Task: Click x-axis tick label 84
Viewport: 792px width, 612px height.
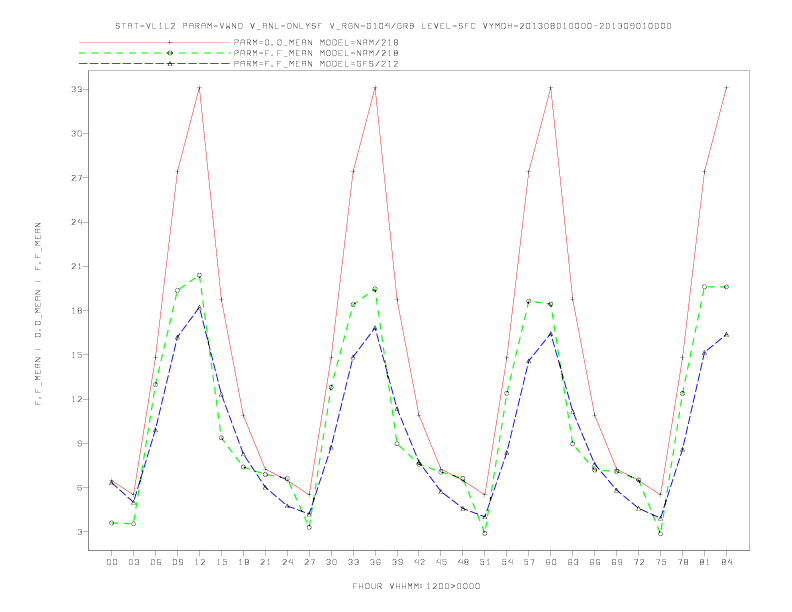Action: [727, 562]
